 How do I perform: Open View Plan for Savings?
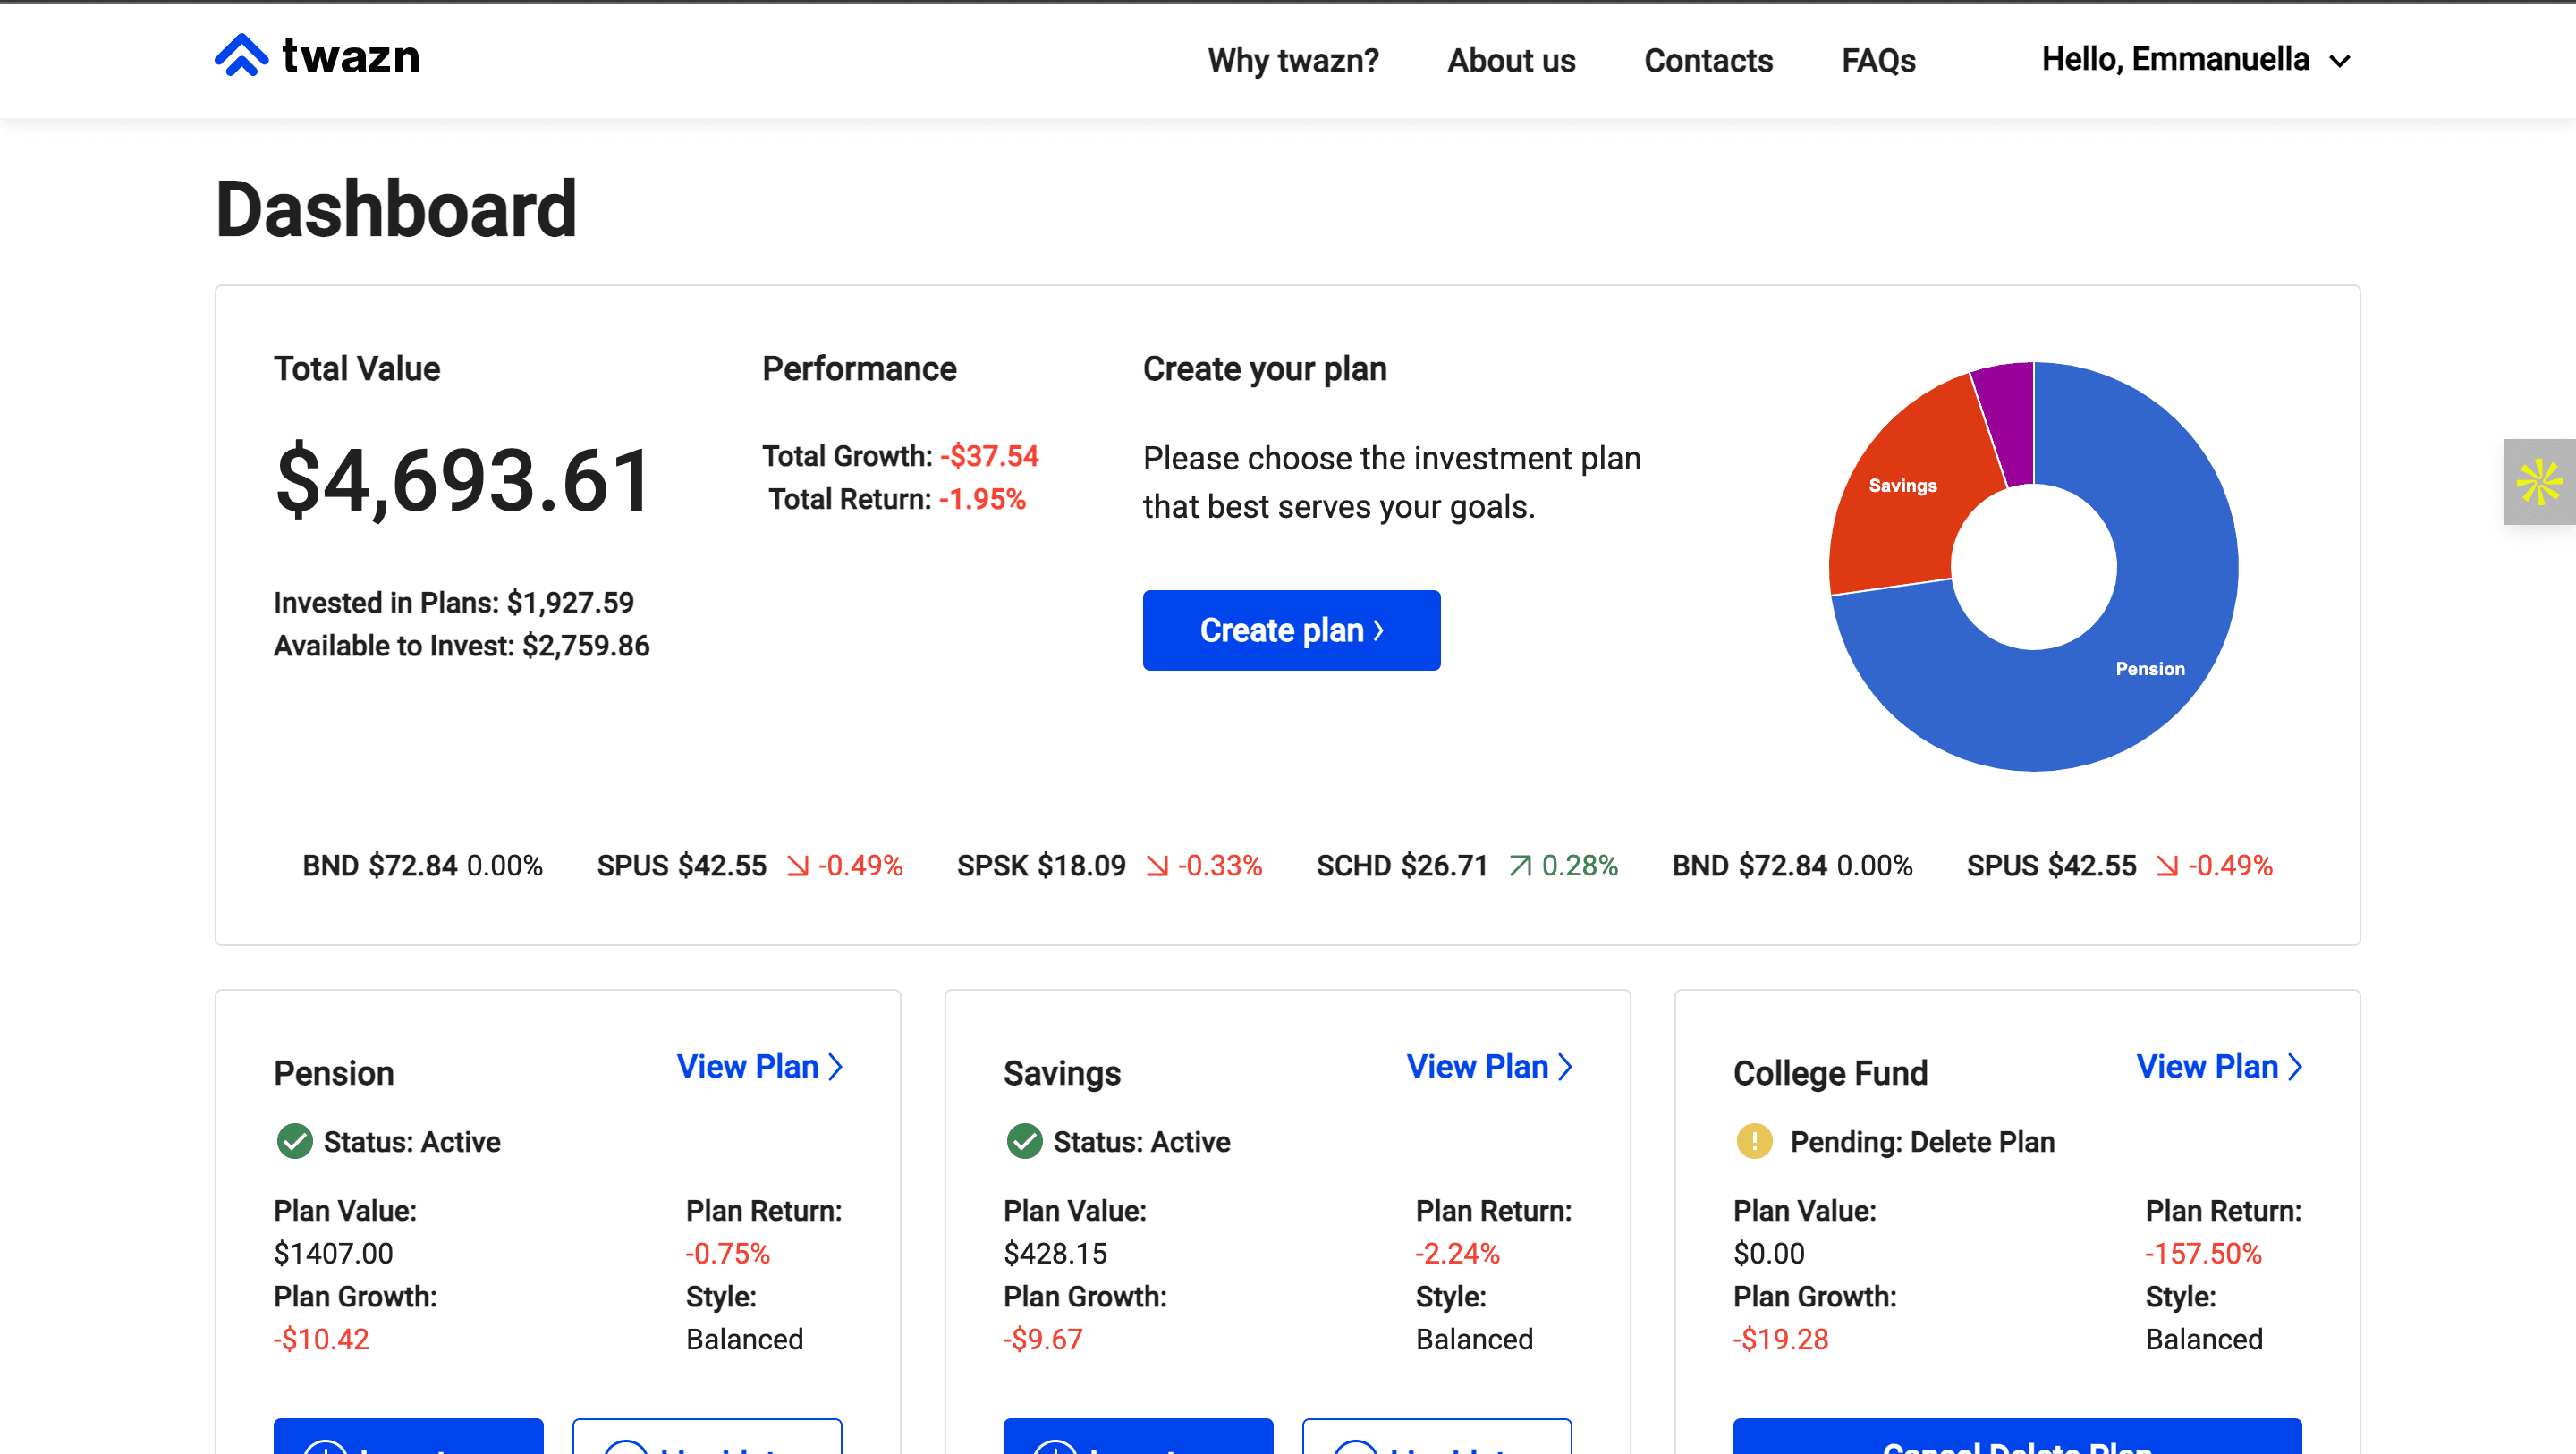1489,1067
